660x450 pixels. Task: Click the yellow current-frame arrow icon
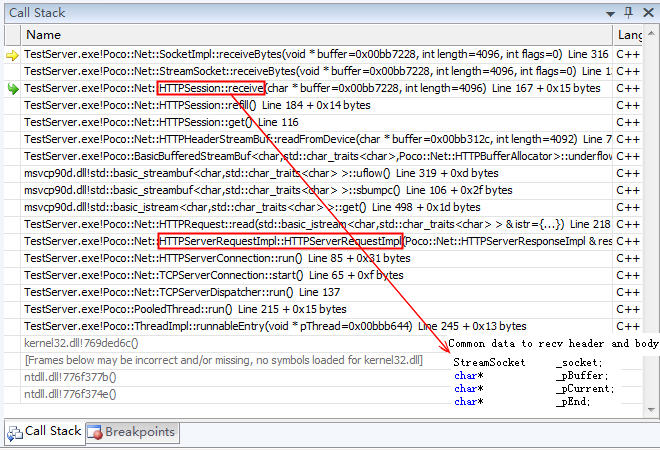point(12,54)
